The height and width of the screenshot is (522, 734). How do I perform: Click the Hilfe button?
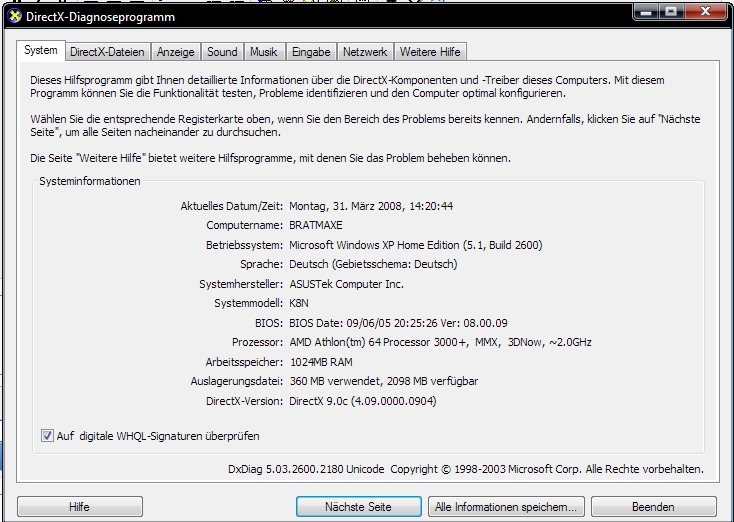tap(80, 507)
